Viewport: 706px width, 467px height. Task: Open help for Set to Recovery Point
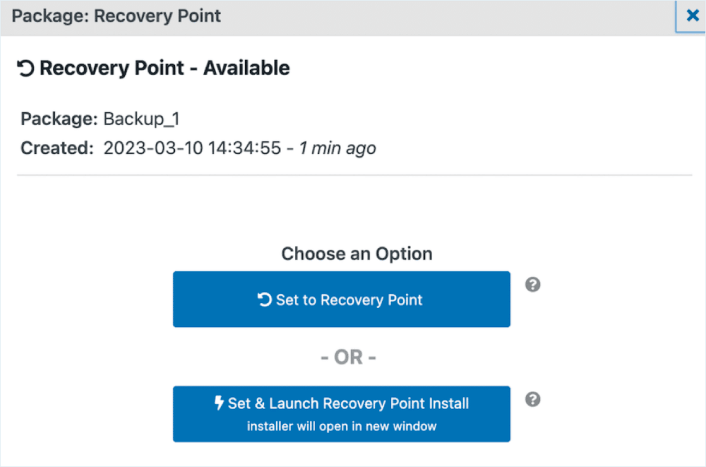point(533,285)
